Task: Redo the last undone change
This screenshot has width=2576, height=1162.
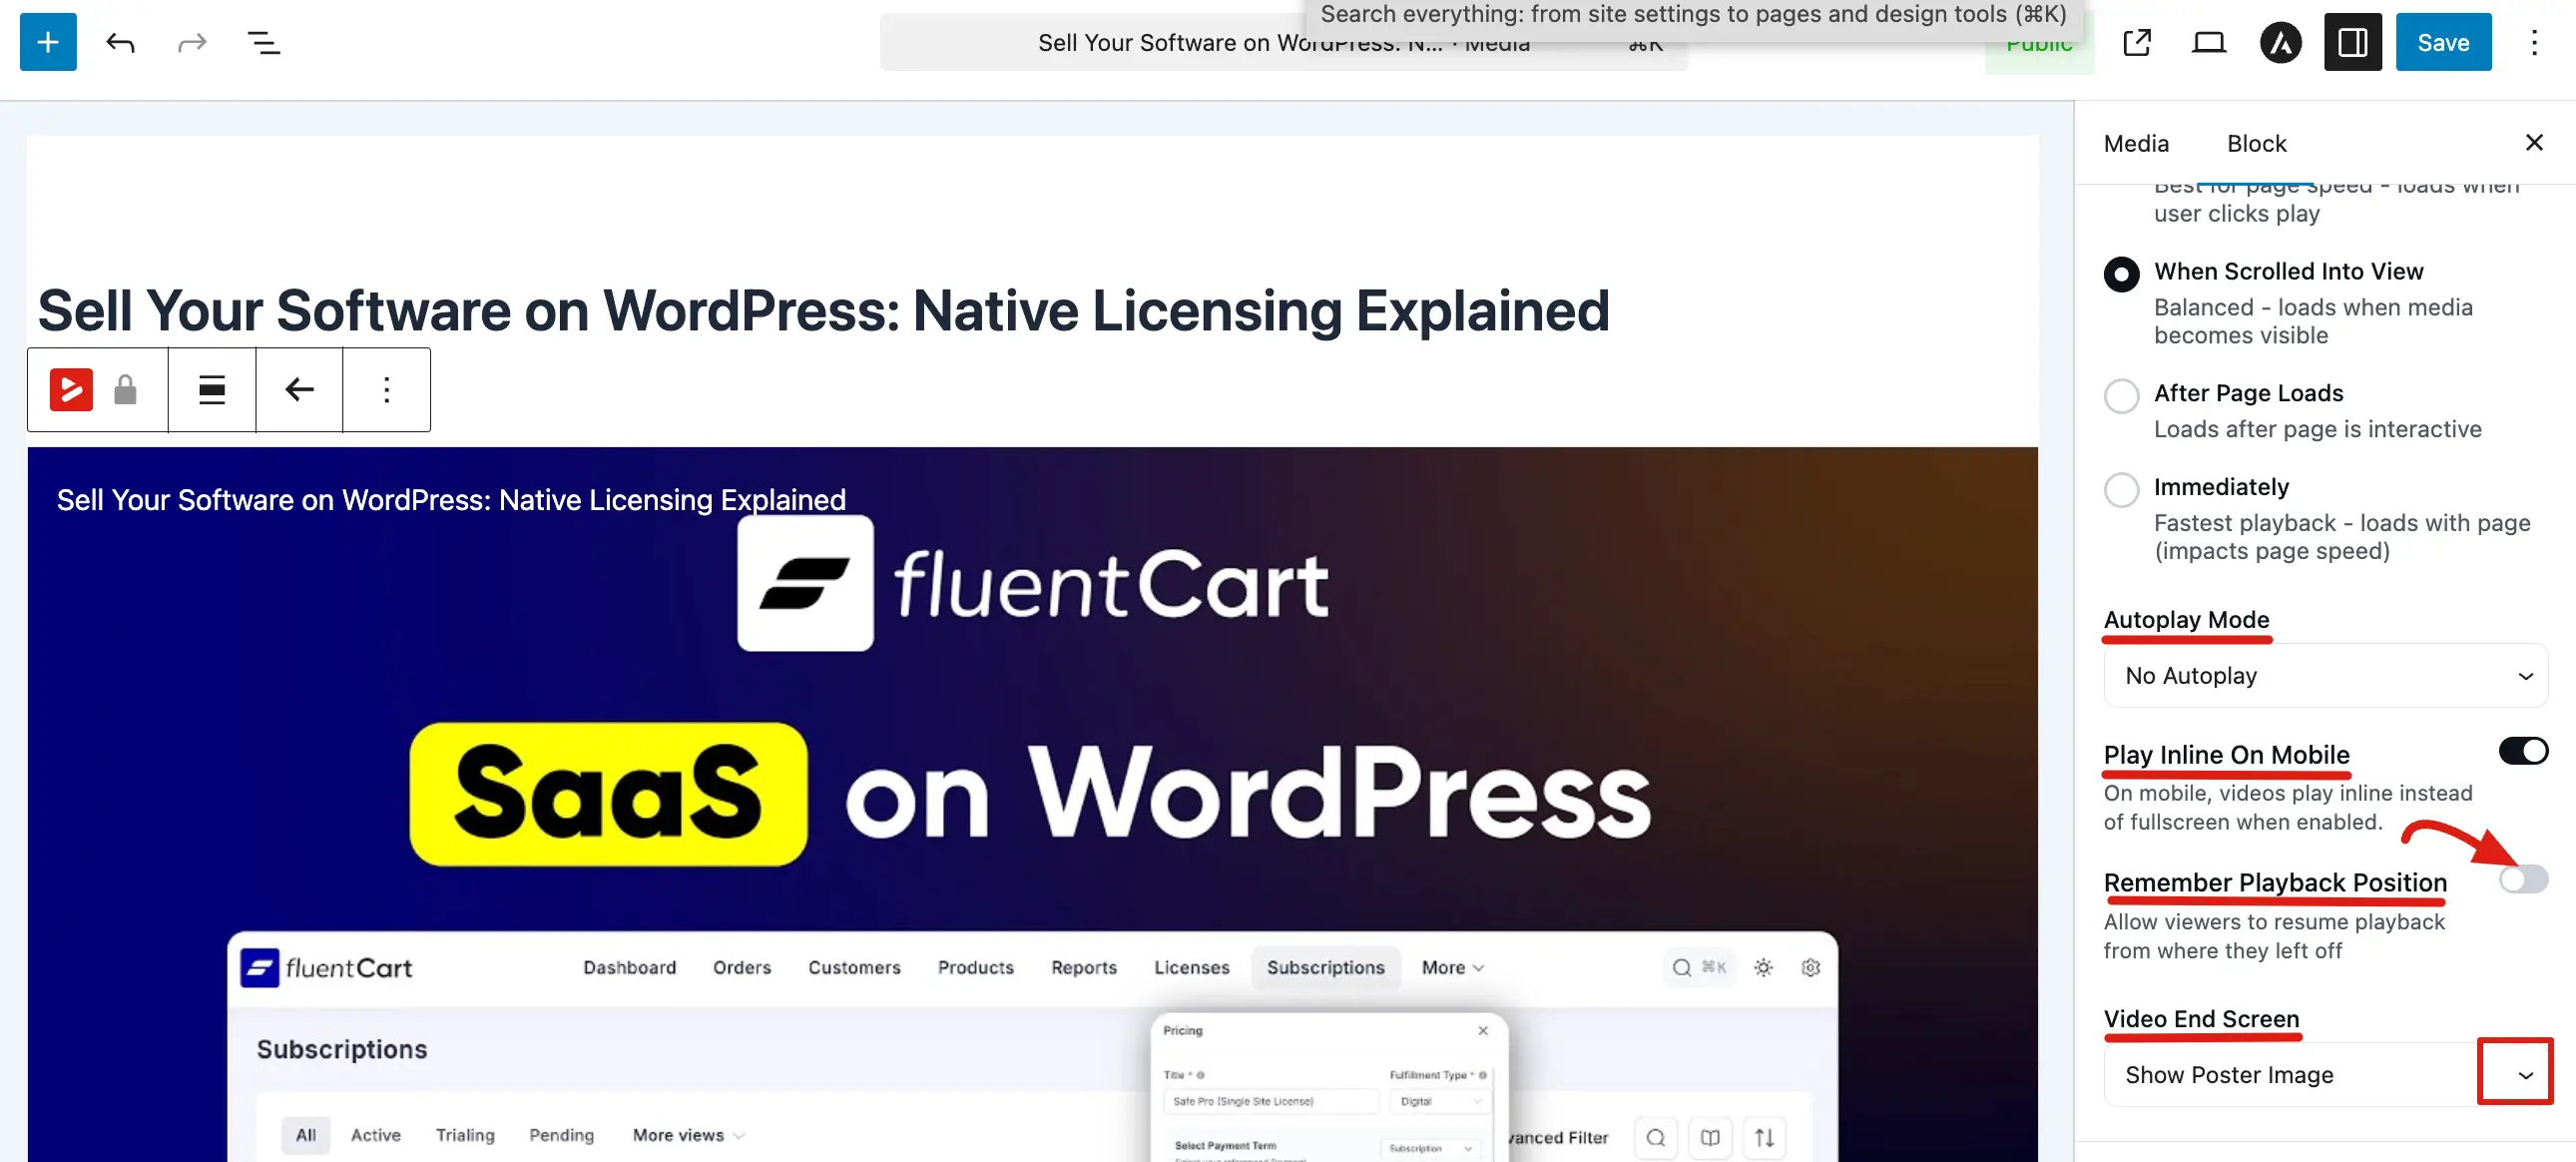Action: click(192, 42)
